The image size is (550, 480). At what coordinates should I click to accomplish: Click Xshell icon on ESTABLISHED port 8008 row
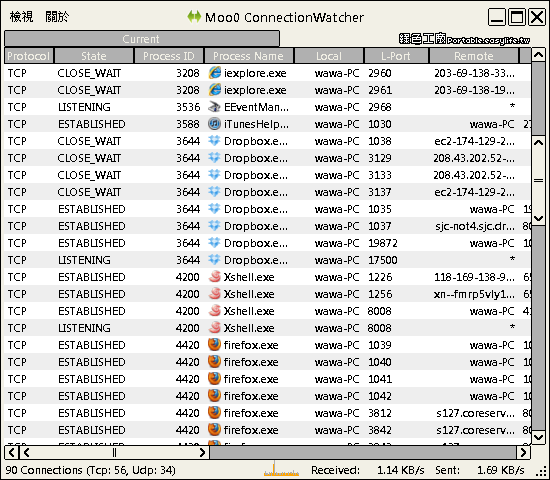point(214,311)
